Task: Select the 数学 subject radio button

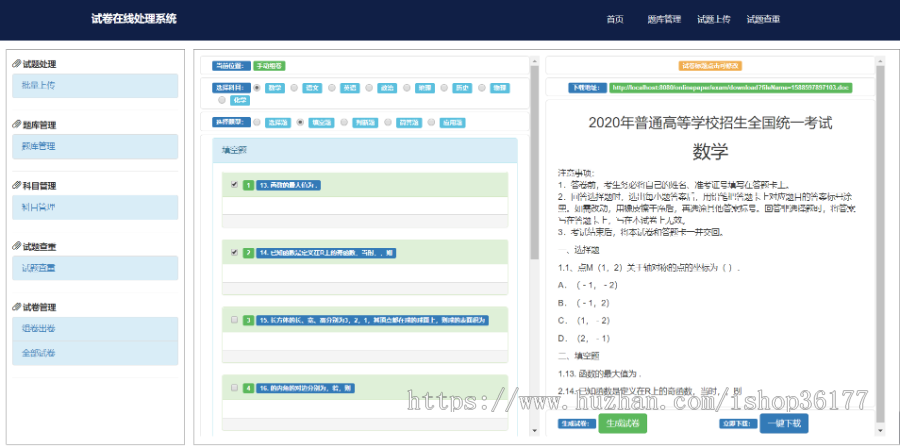Action: 257,88
